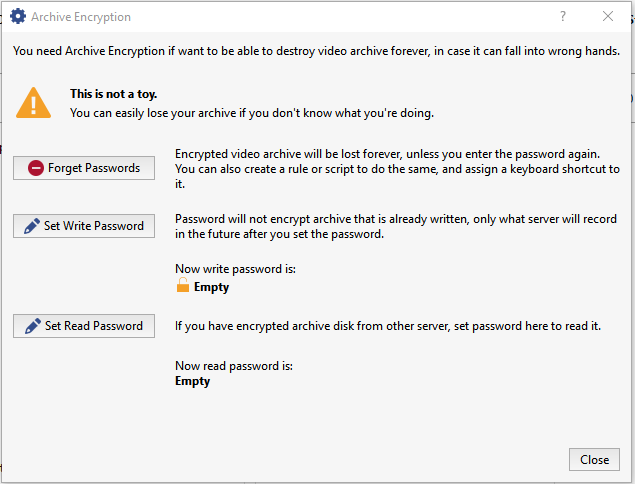Image resolution: width=635 pixels, height=484 pixels.
Task: Open the Set Write Password dialog
Action: (x=84, y=226)
